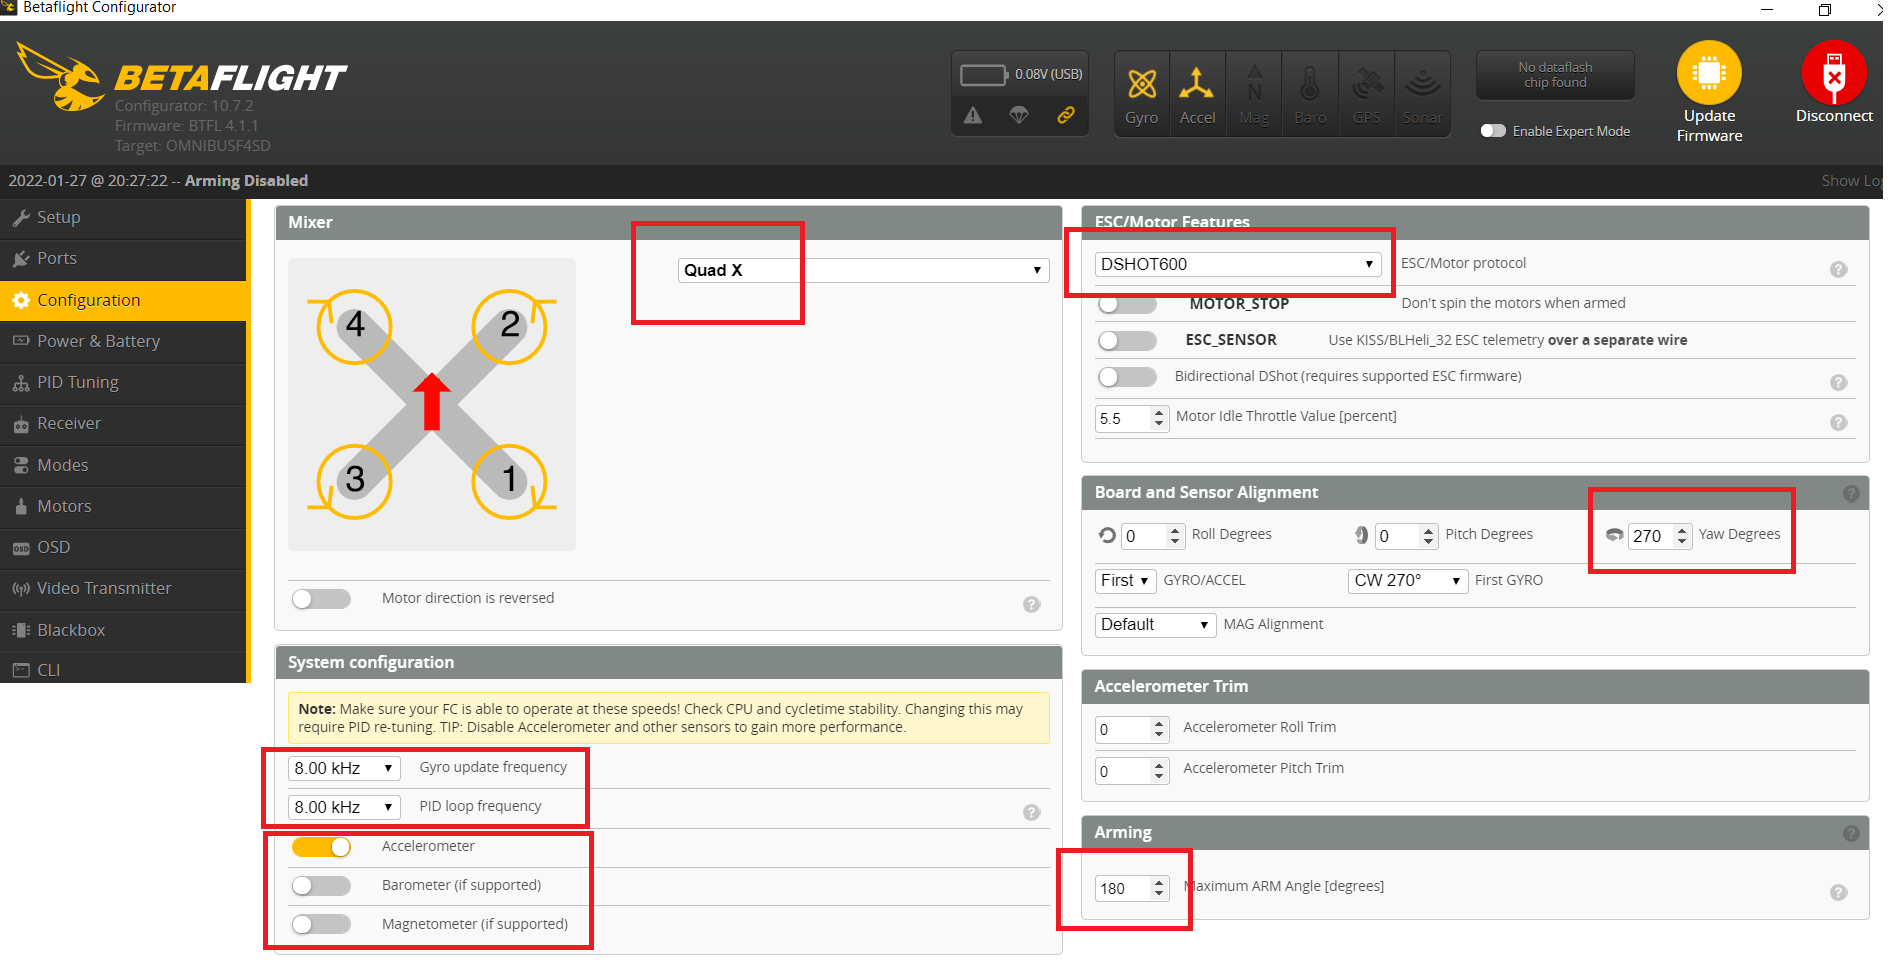Open help for ESC/Motor protocol
Screen dimensions: 1900x960
coord(1838,269)
